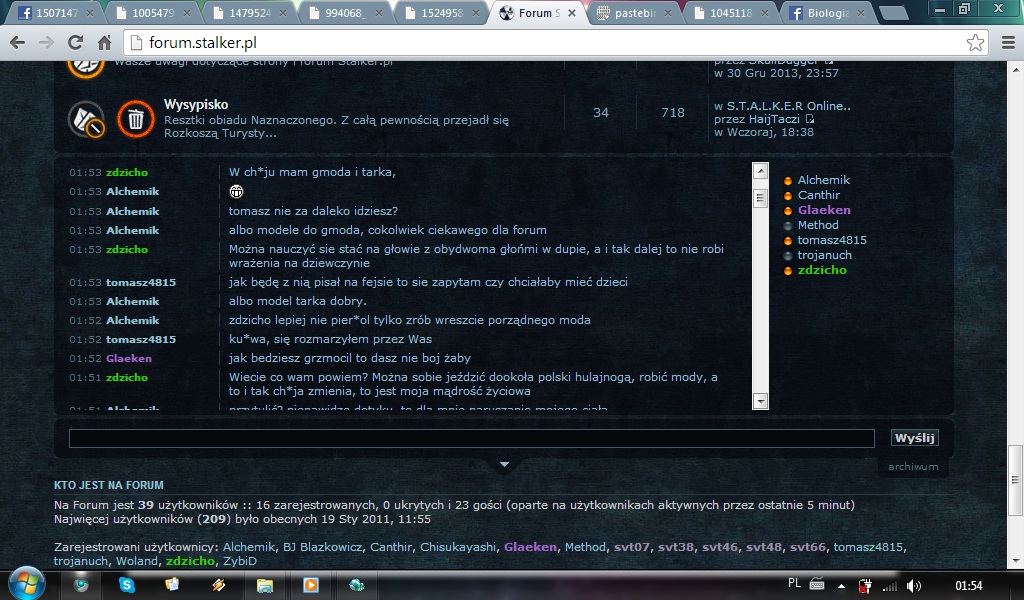Expand the chat with the down arrow
The width and height of the screenshot is (1024, 600).
pos(504,464)
